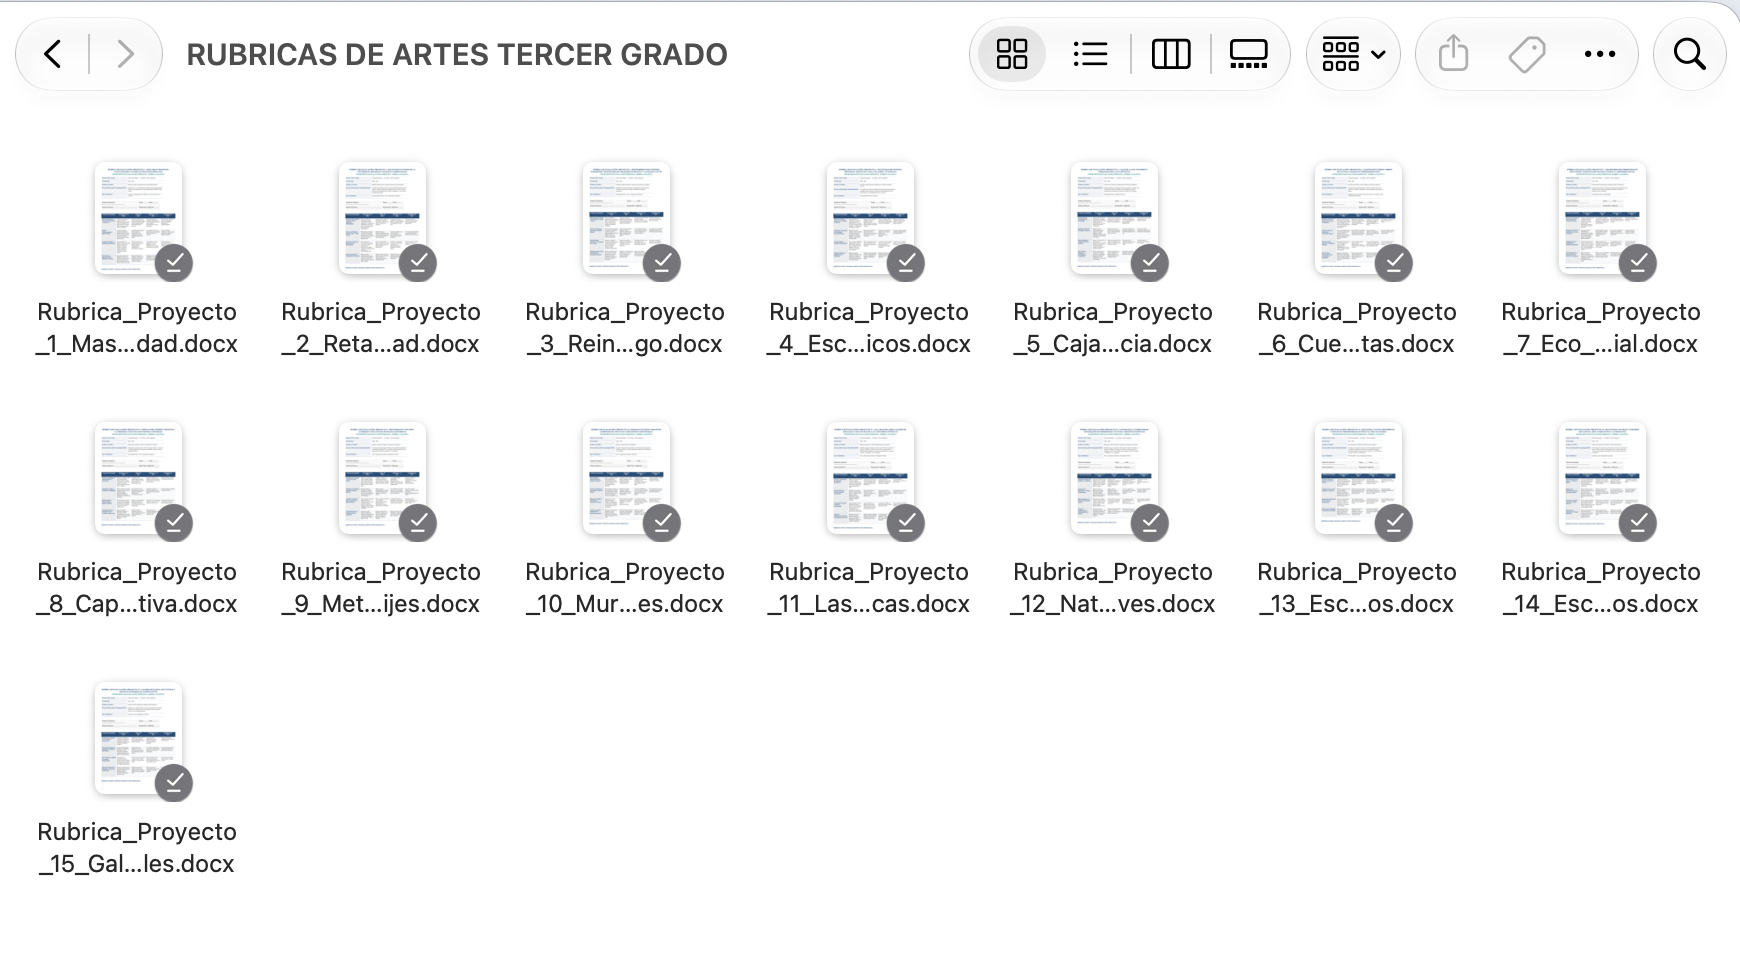Select Rubrica_Proyecto_14_Esc...os.docx file icon
Viewport: 1740px width, 974px height.
click(1602, 479)
